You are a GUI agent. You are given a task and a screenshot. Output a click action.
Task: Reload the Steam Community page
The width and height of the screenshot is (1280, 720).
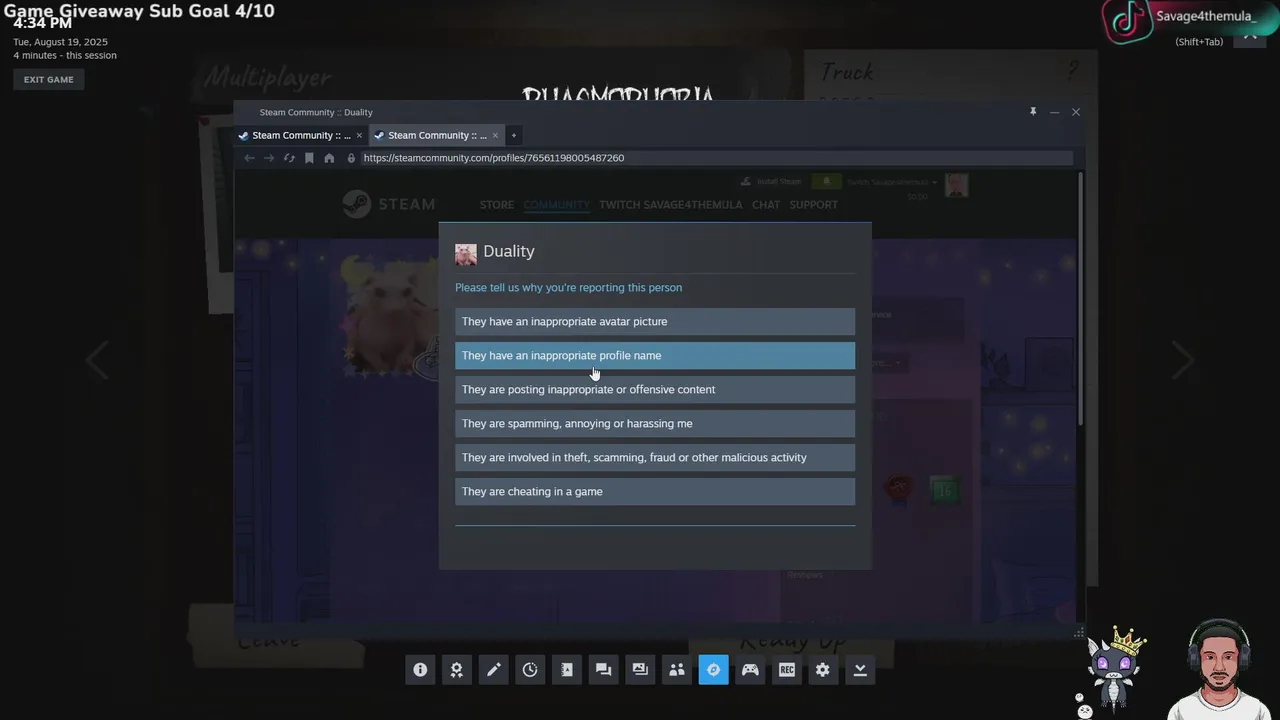tap(289, 158)
